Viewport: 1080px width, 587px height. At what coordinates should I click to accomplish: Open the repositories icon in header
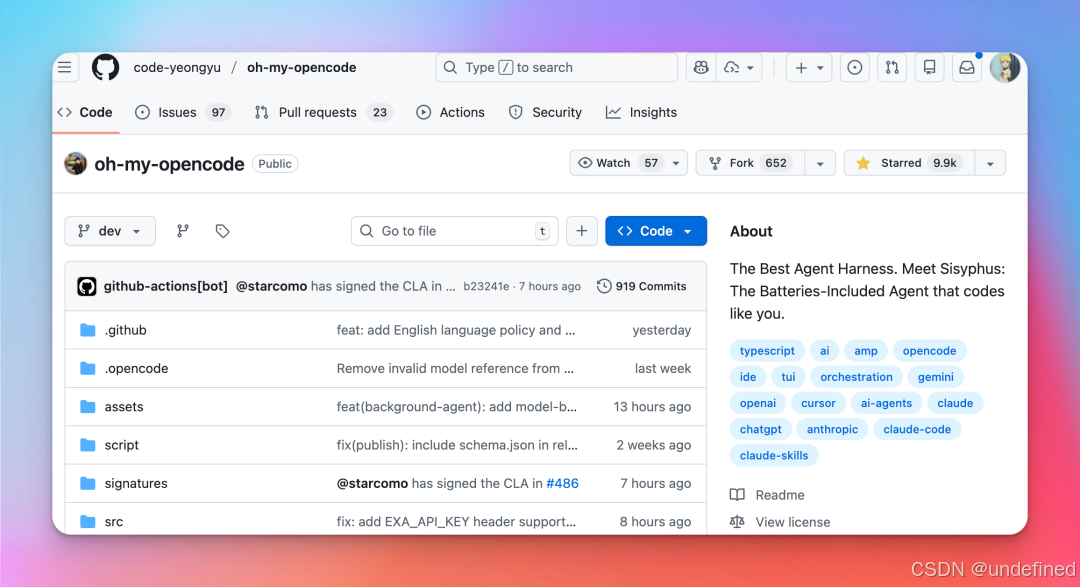(x=929, y=68)
